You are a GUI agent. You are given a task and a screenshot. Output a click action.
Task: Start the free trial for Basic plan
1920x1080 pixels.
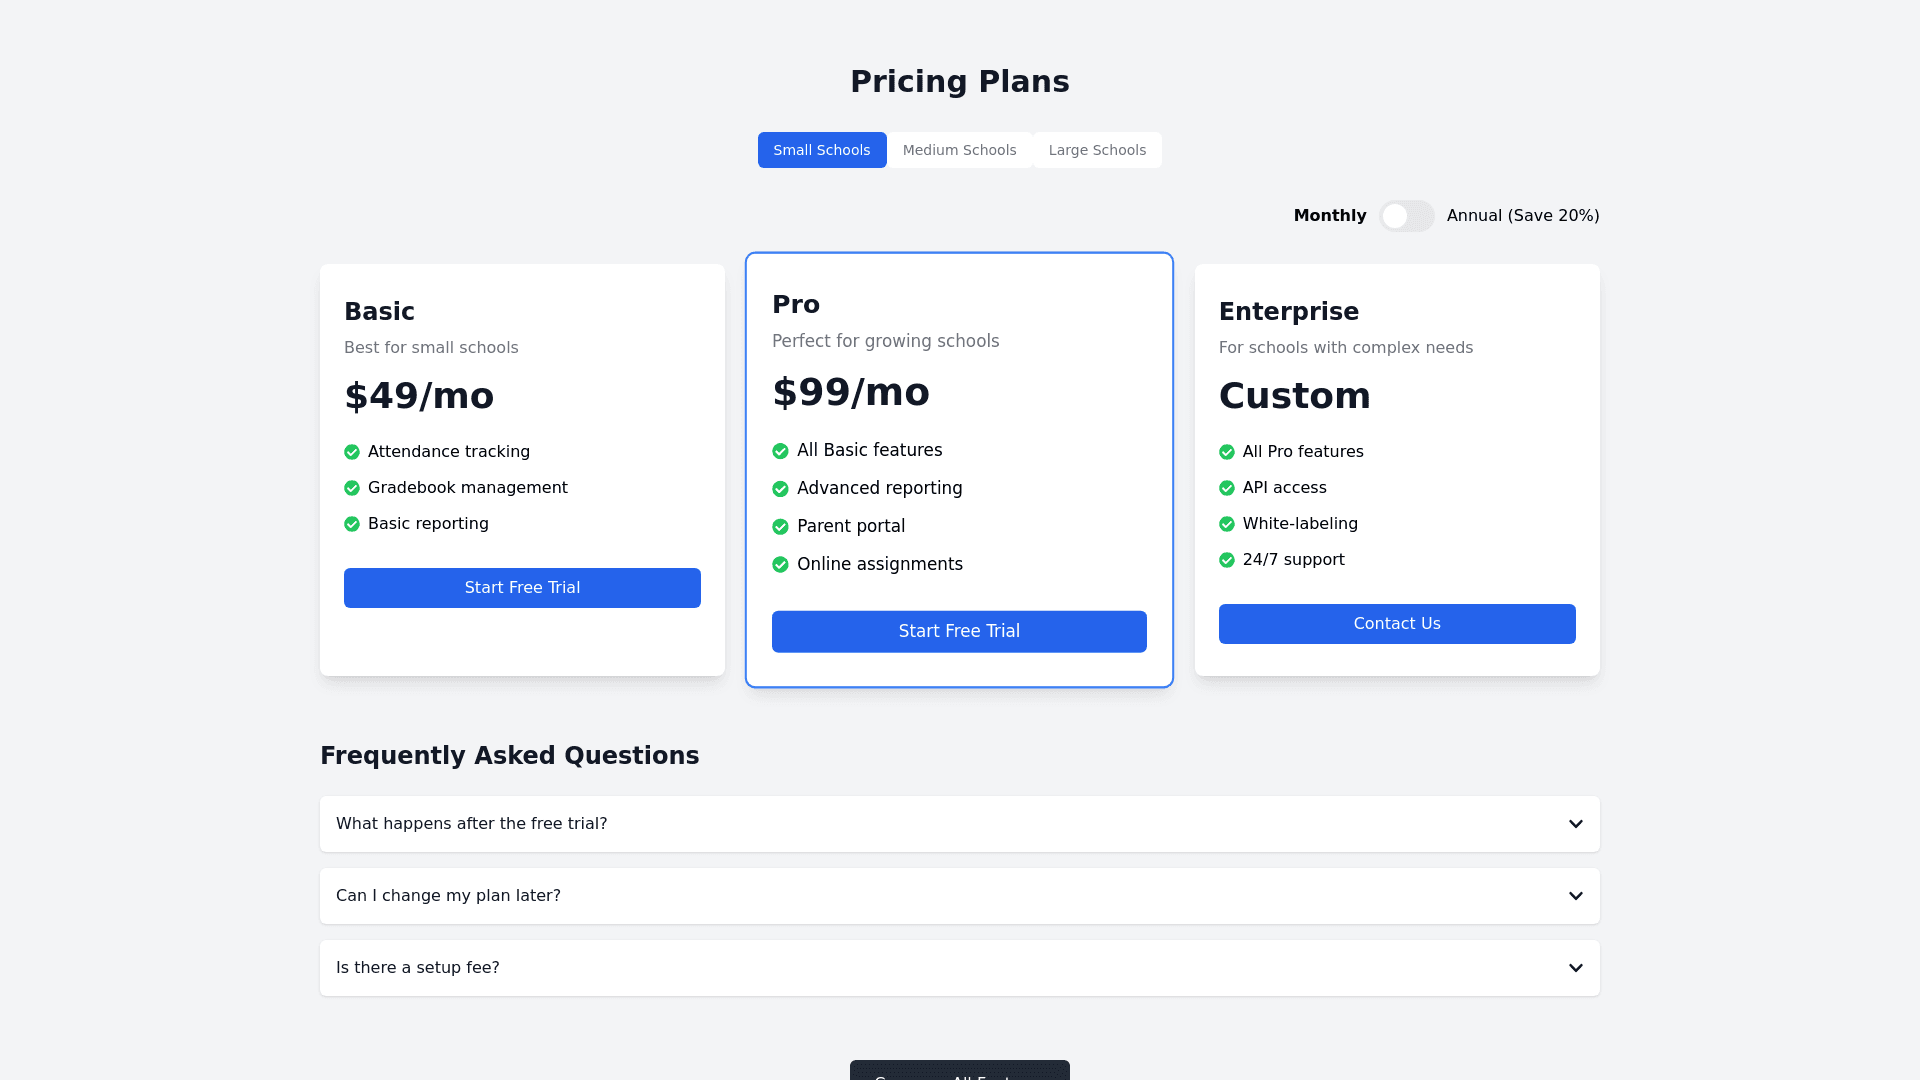522,588
